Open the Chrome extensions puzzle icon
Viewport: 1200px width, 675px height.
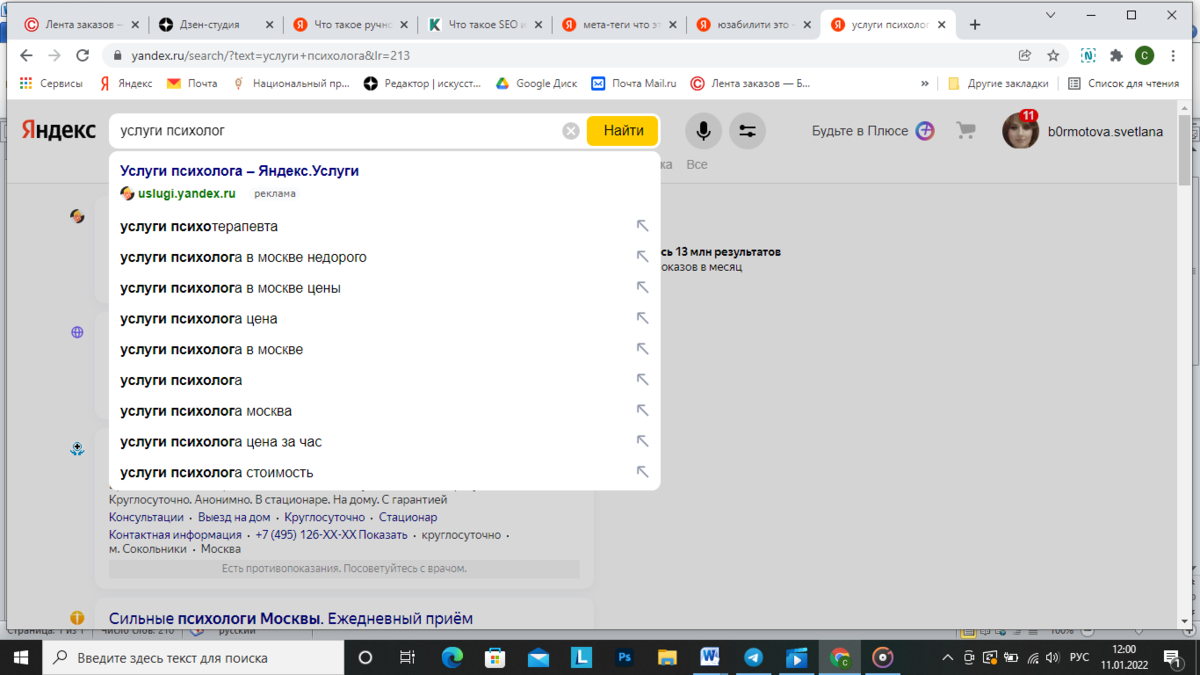pyautogui.click(x=1117, y=56)
